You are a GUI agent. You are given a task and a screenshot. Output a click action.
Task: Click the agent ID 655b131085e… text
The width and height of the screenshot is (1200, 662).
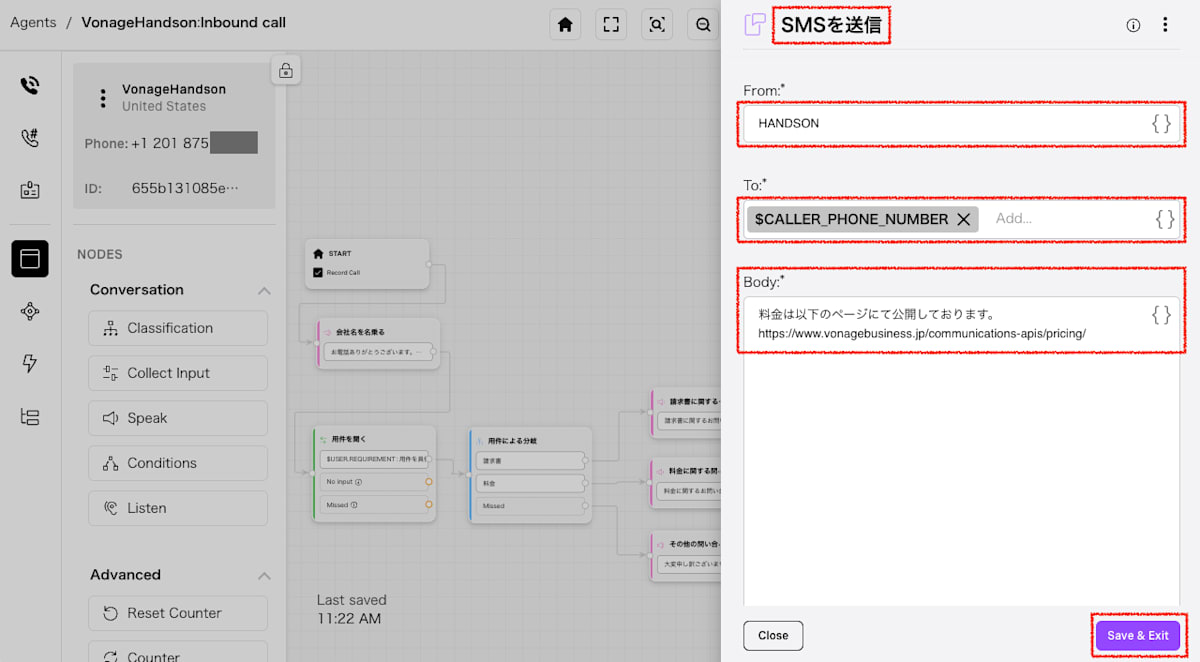pyautogui.click(x=185, y=188)
